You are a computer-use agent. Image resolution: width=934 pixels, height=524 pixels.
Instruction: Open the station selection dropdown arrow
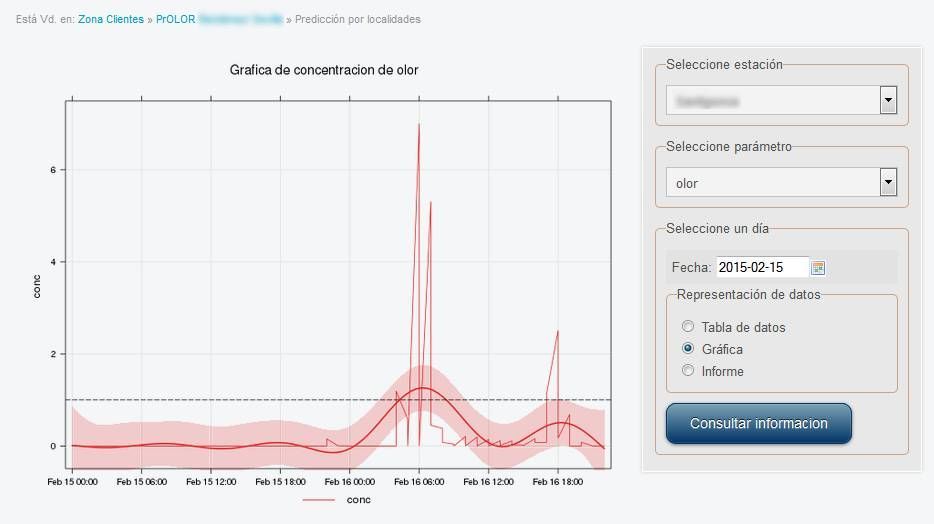pos(888,100)
